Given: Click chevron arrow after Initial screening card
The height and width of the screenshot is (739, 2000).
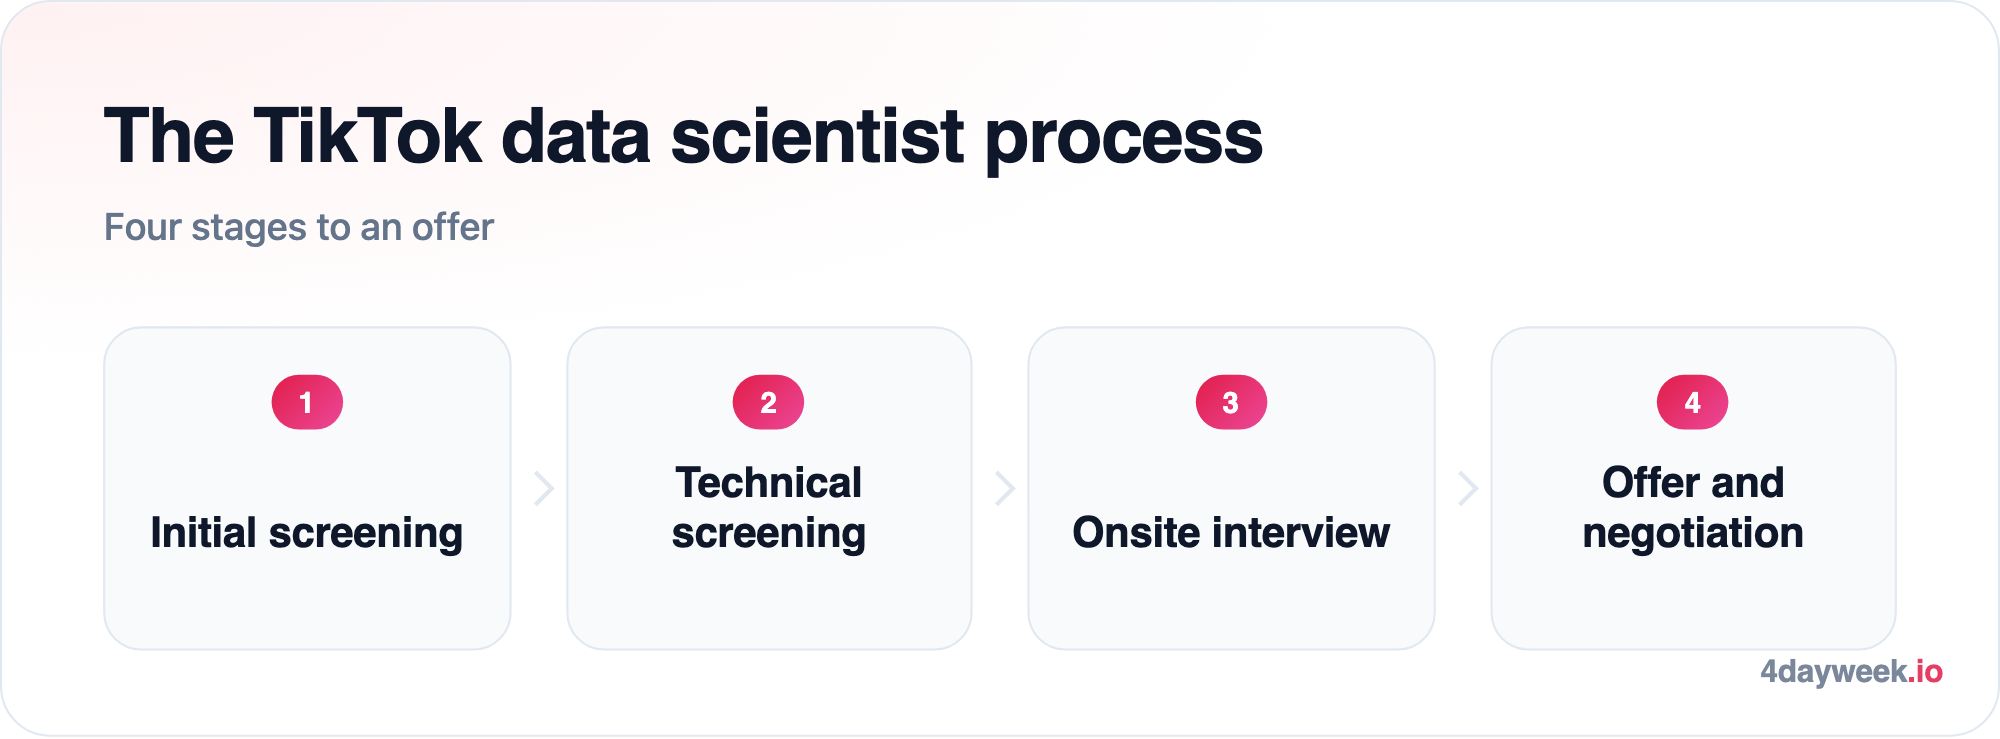Looking at the screenshot, I should click(544, 488).
